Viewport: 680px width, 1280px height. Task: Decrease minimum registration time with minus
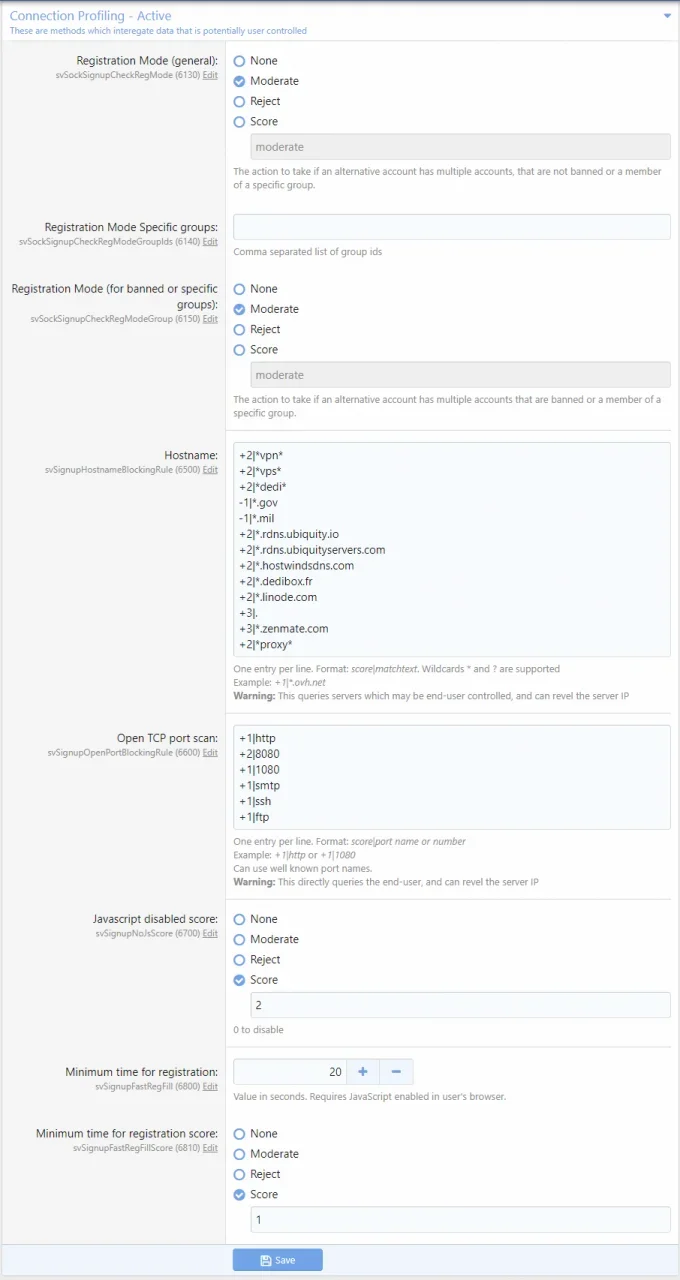click(x=396, y=1072)
